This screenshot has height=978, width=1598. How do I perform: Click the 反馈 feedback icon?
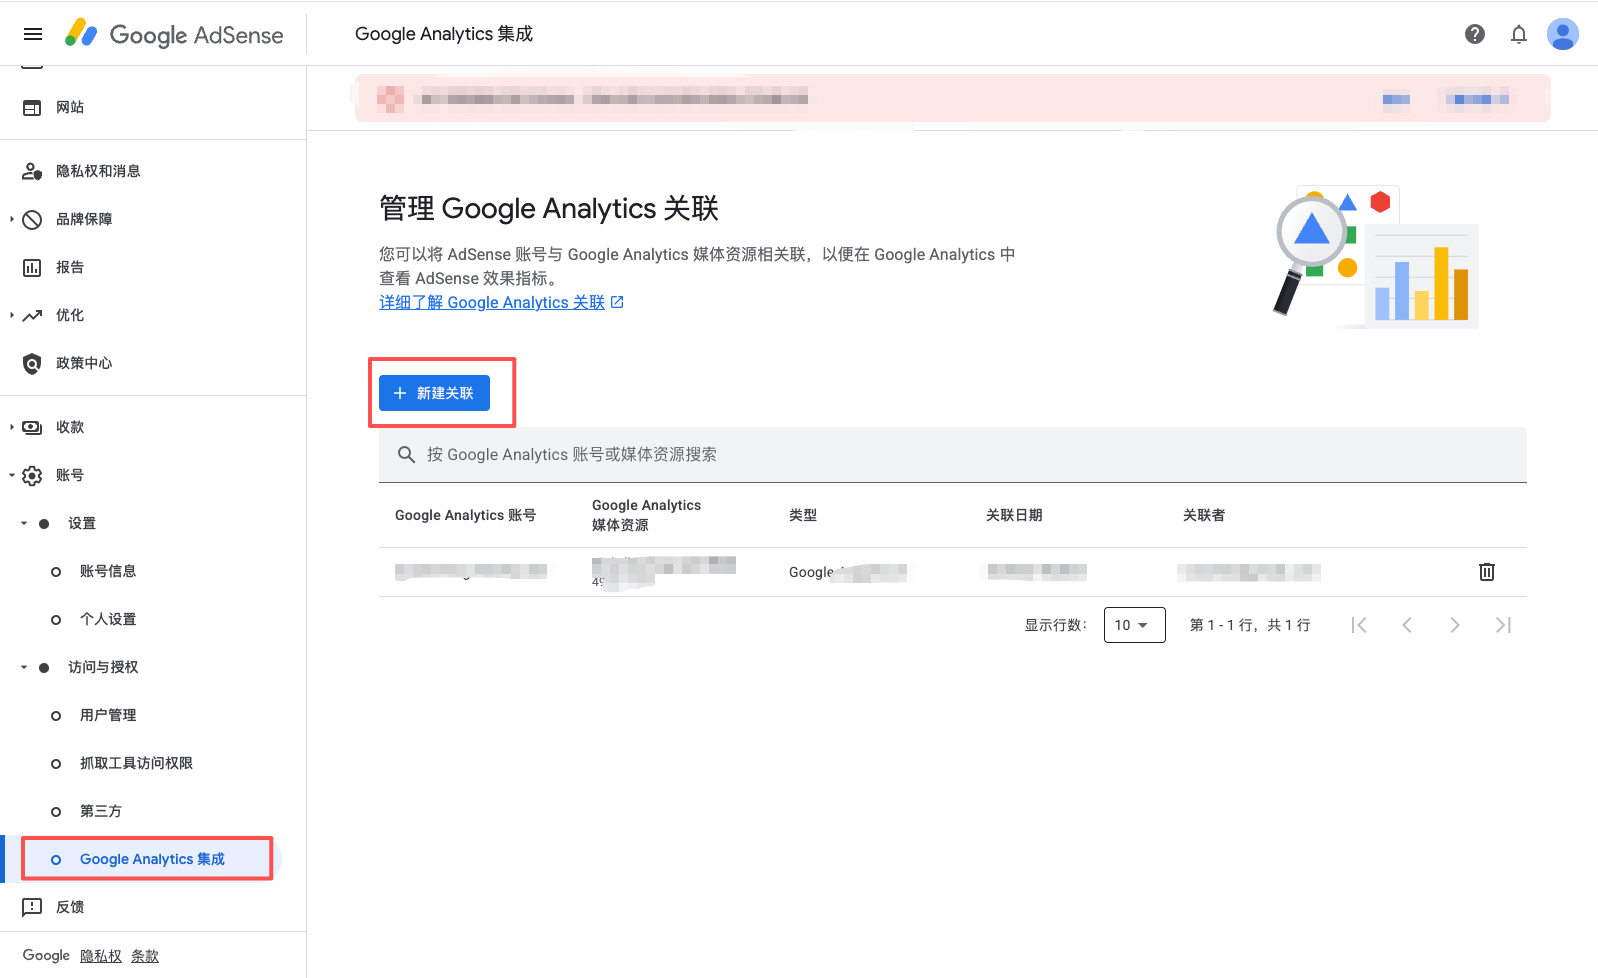point(32,907)
